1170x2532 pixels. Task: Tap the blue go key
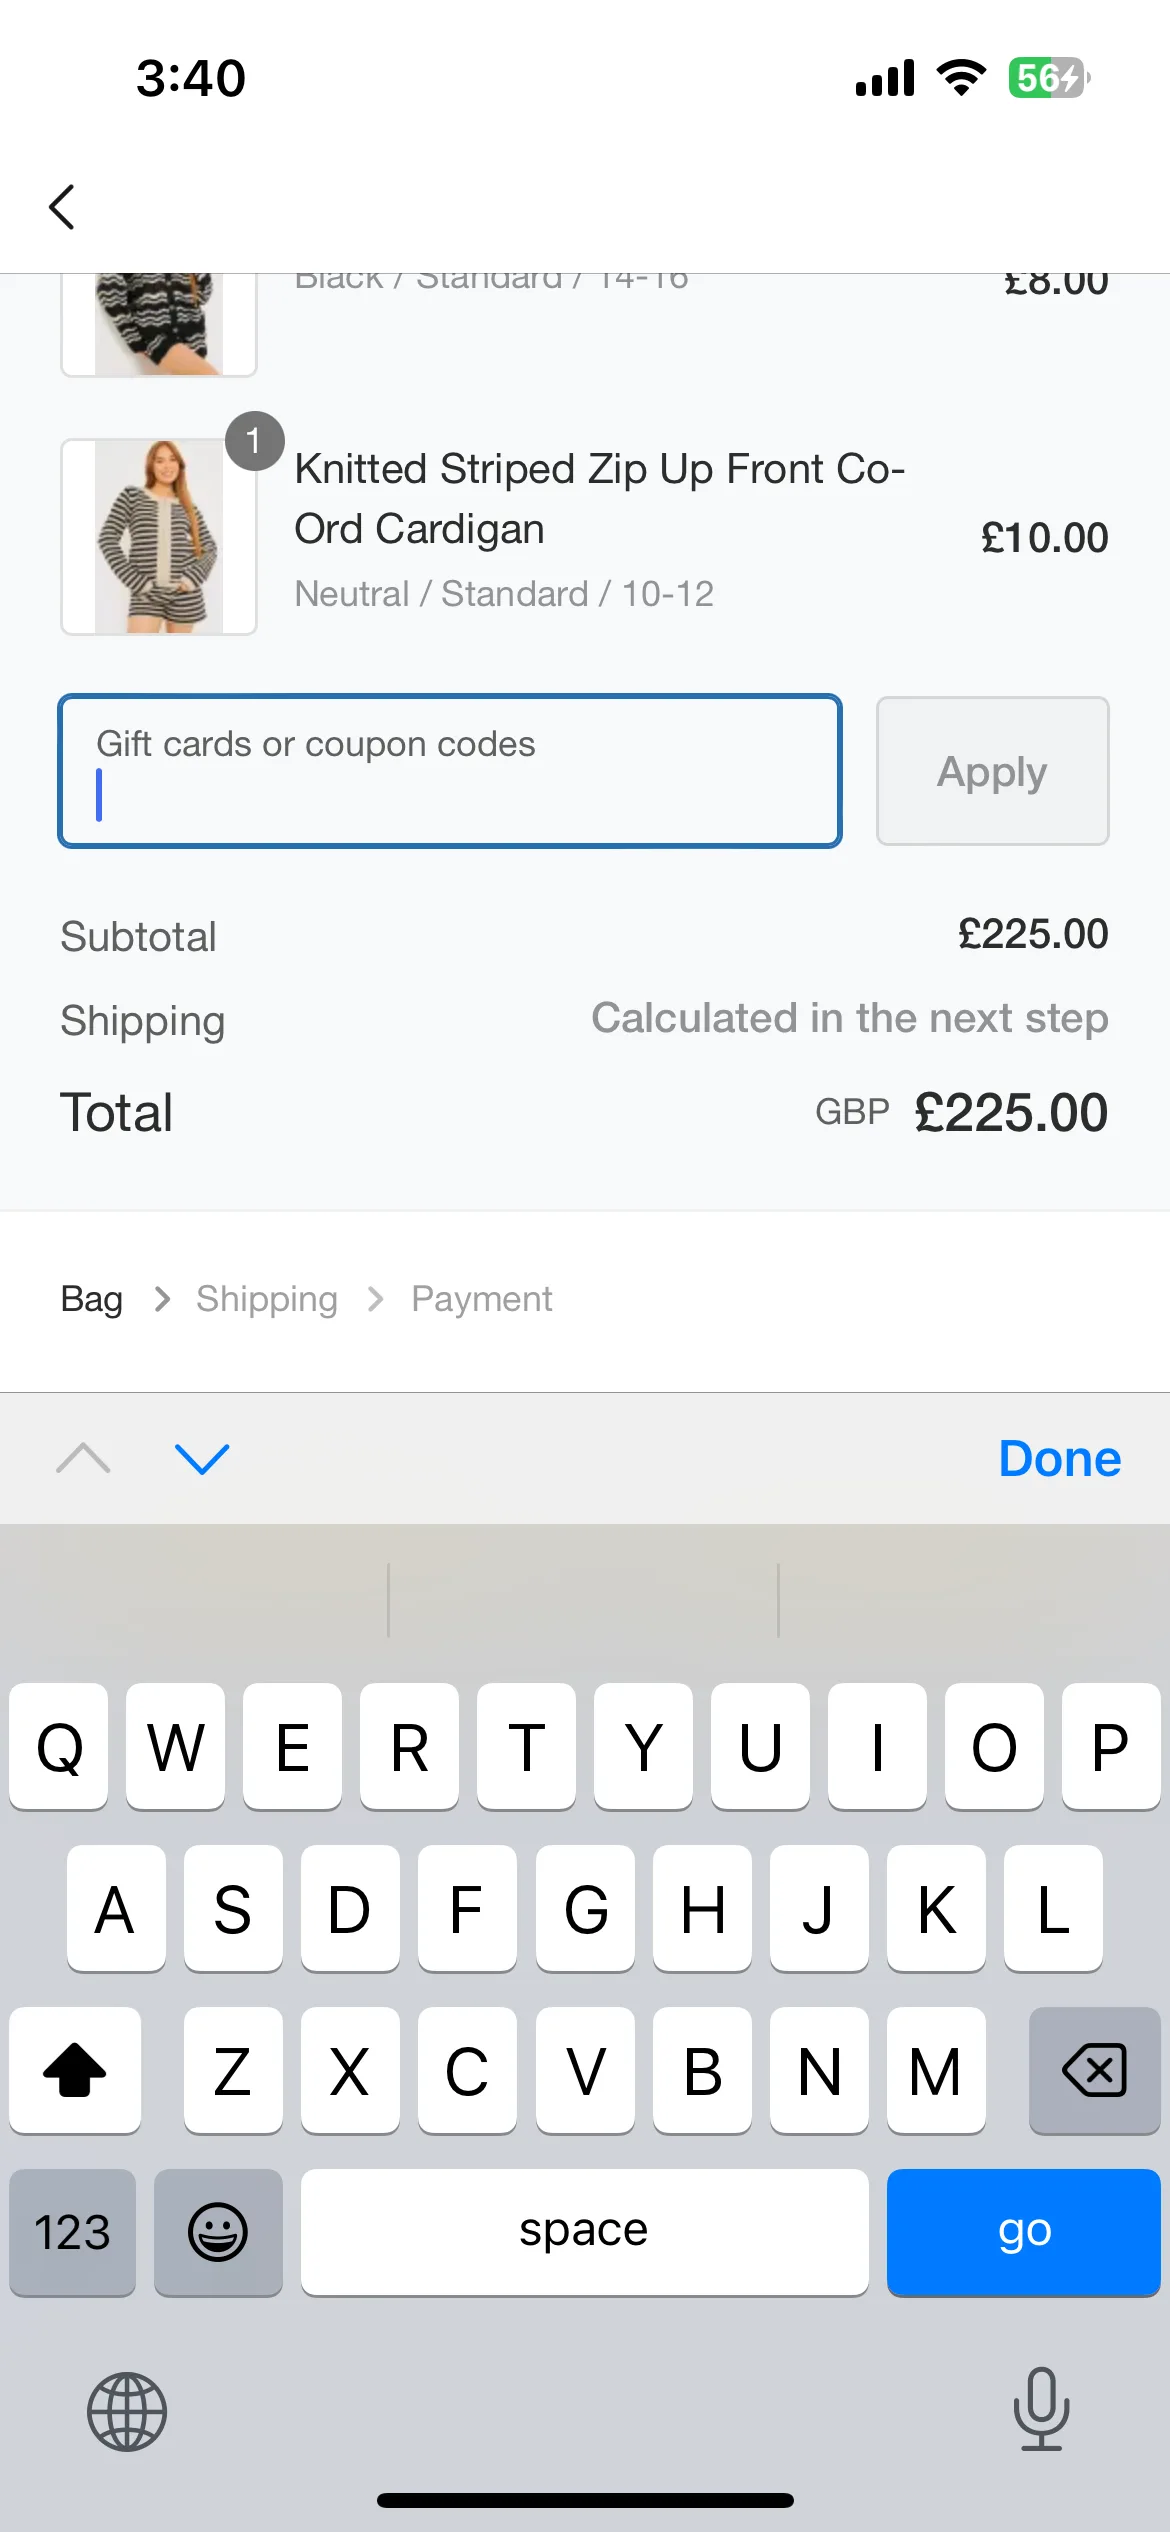(1023, 2231)
